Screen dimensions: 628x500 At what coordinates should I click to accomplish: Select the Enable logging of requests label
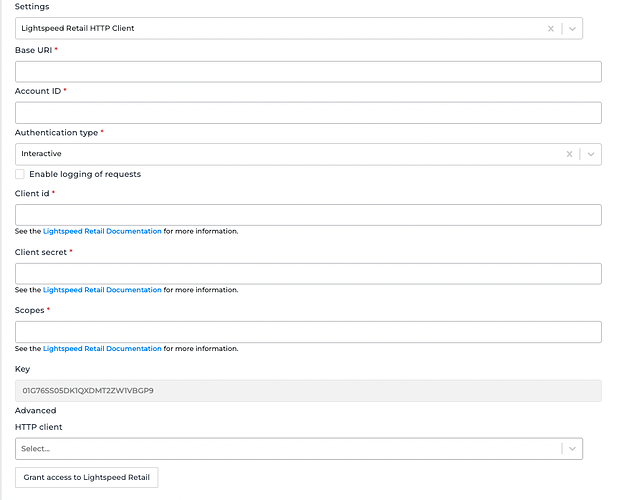[85, 174]
